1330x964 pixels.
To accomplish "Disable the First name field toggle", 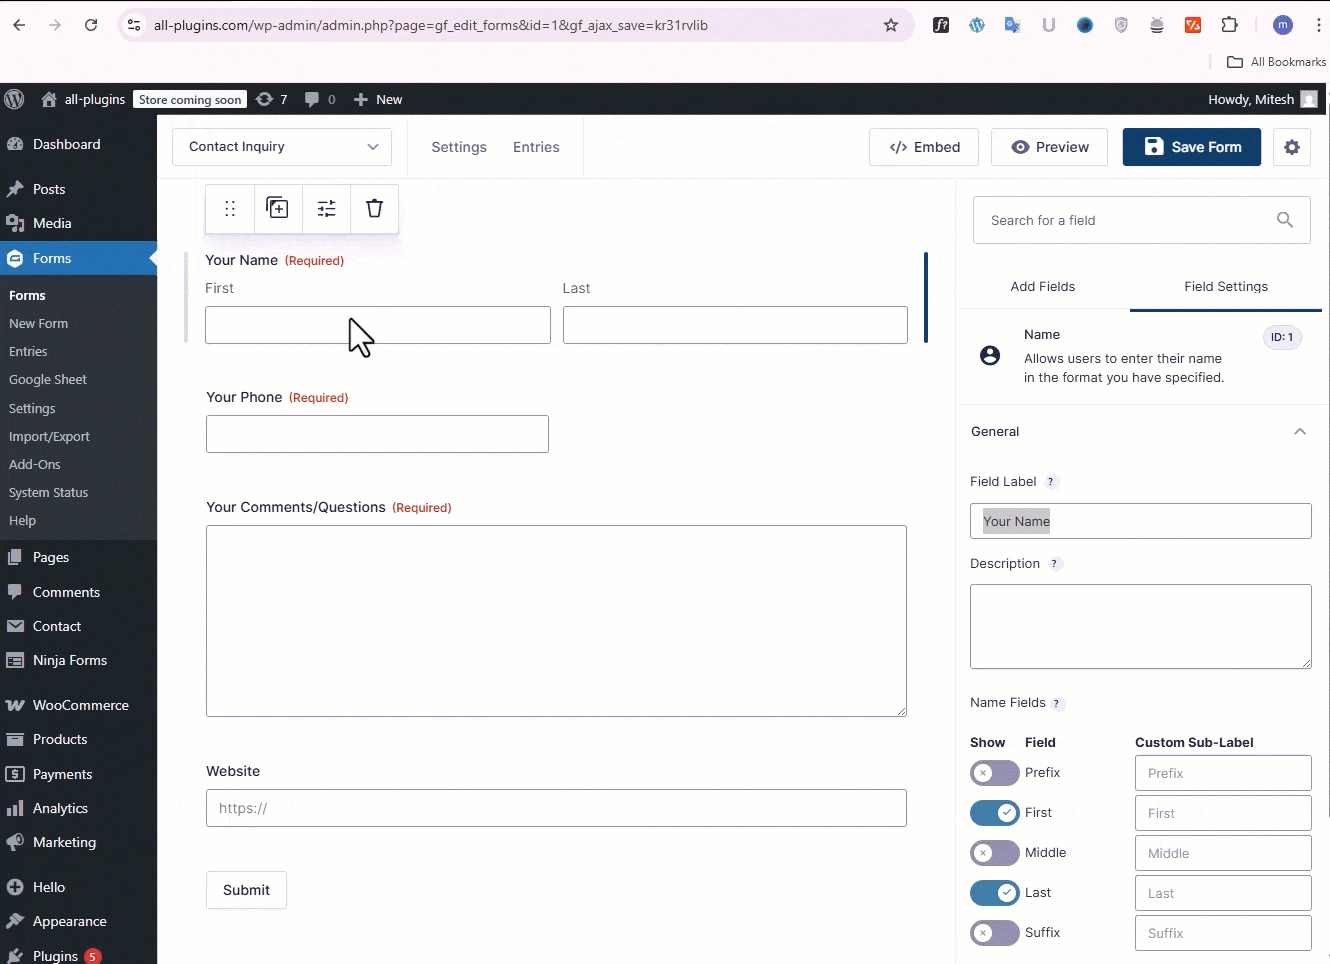I will (993, 813).
